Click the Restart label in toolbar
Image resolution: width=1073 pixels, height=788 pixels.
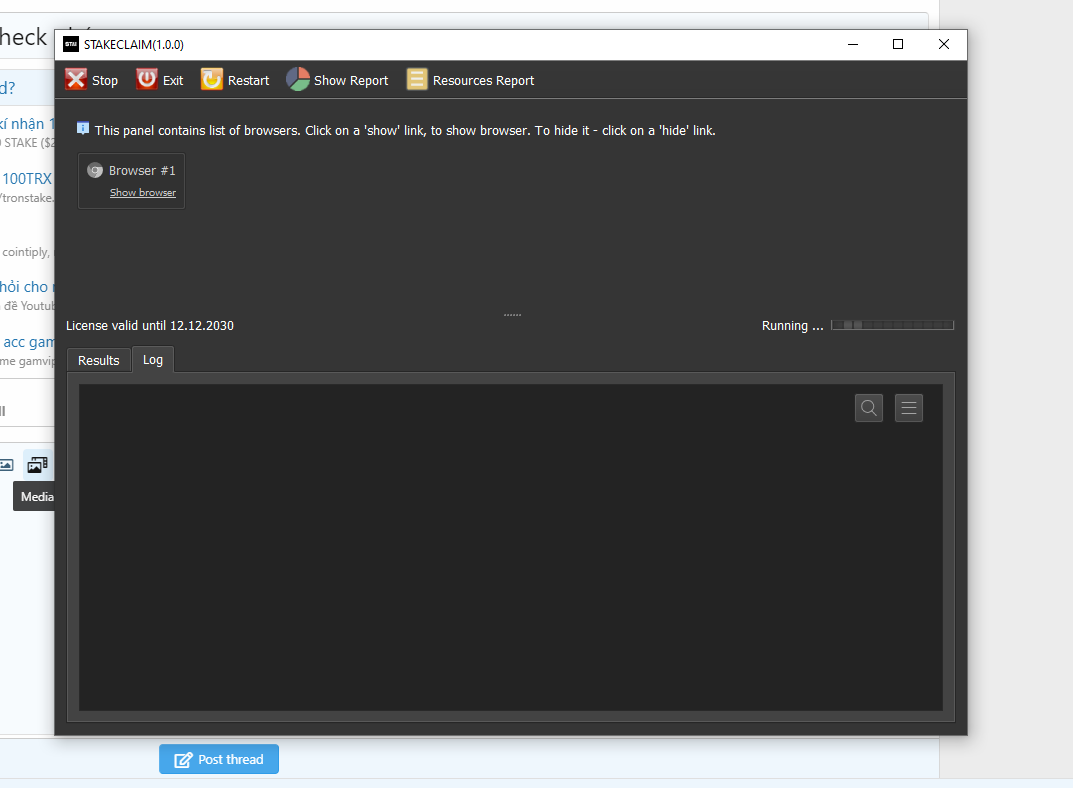(248, 81)
